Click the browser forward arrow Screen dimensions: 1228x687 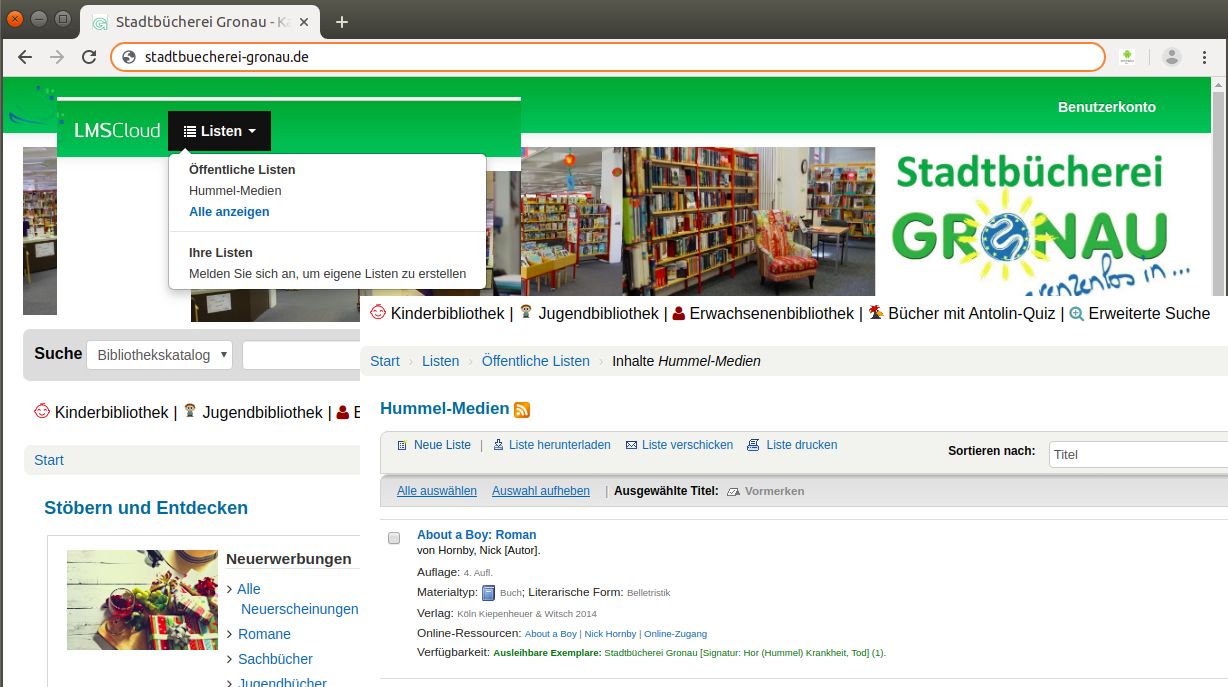coord(57,57)
